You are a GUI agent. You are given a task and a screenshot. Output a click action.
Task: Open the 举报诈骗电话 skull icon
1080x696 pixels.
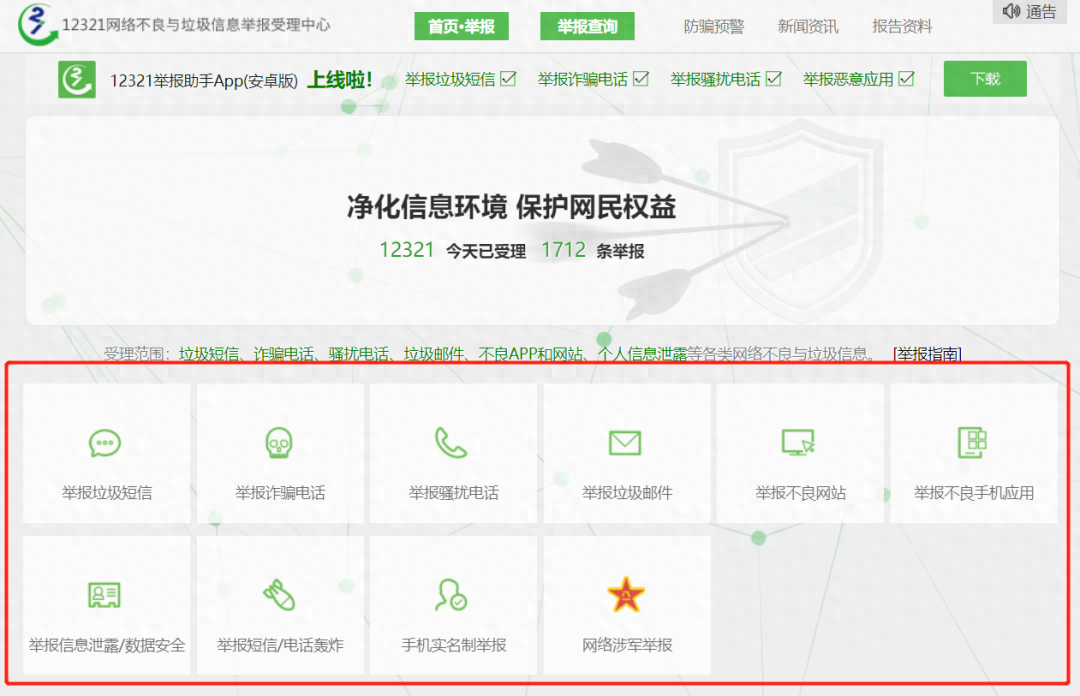pyautogui.click(x=279, y=443)
